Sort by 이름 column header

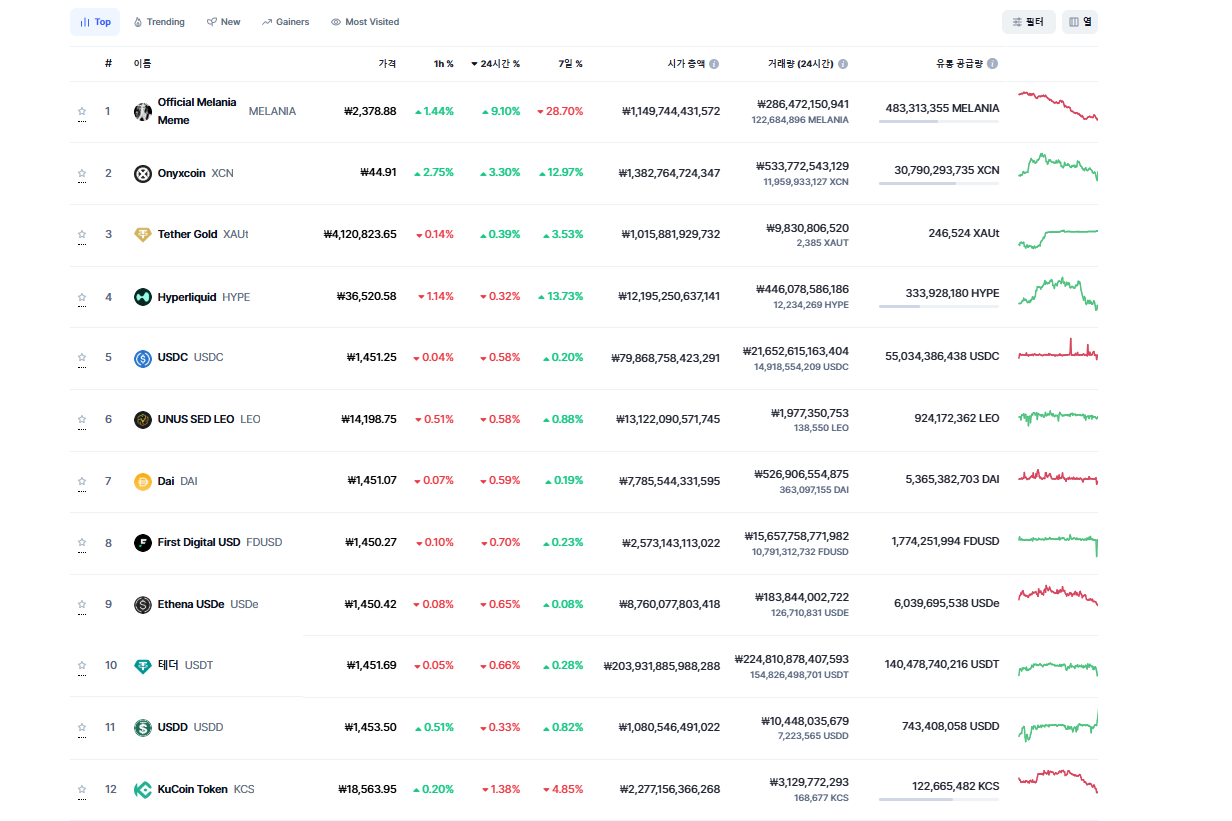coord(143,64)
